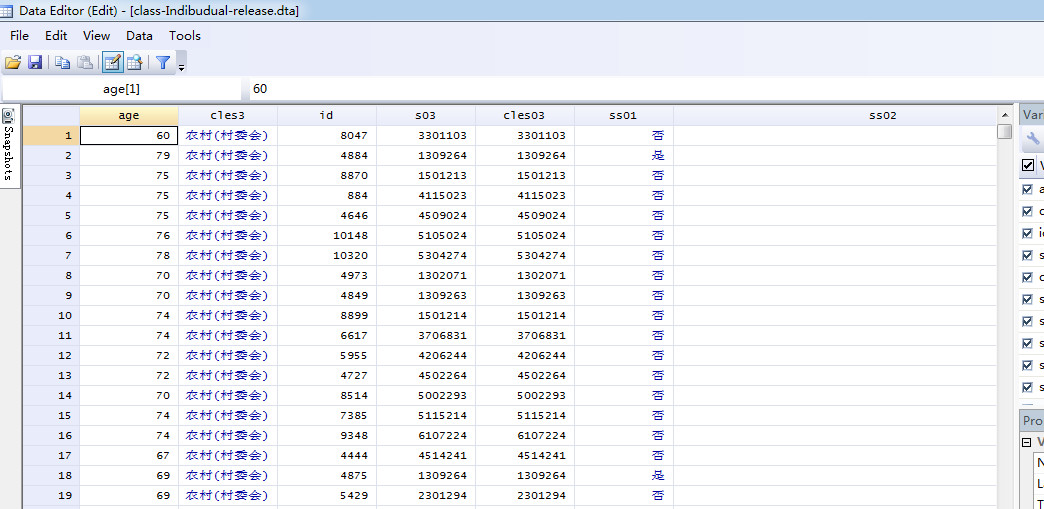The width and height of the screenshot is (1044, 509).
Task: Open the Tools menu
Action: [x=184, y=35]
